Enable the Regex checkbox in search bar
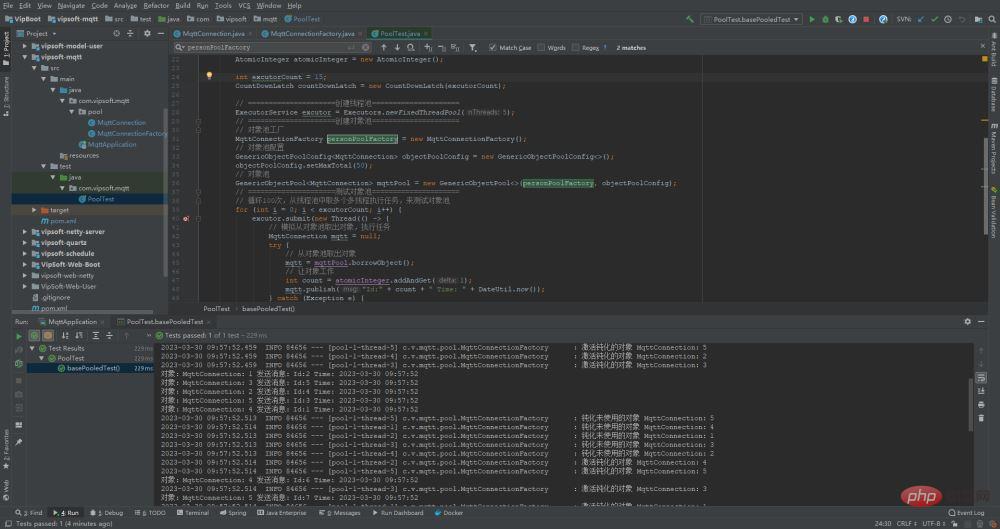Viewport: 1000px width, 529px height. (575, 47)
